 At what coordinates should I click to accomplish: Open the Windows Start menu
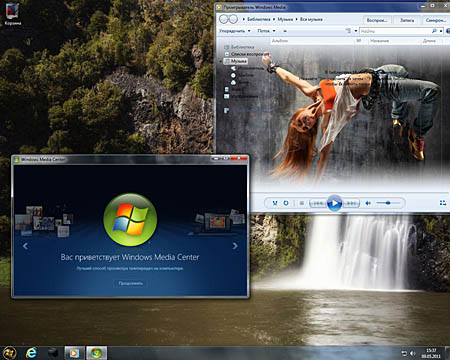tap(9, 352)
